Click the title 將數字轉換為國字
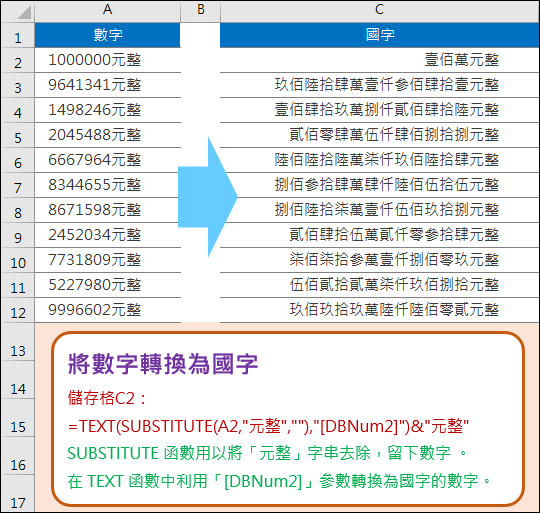 point(163,364)
